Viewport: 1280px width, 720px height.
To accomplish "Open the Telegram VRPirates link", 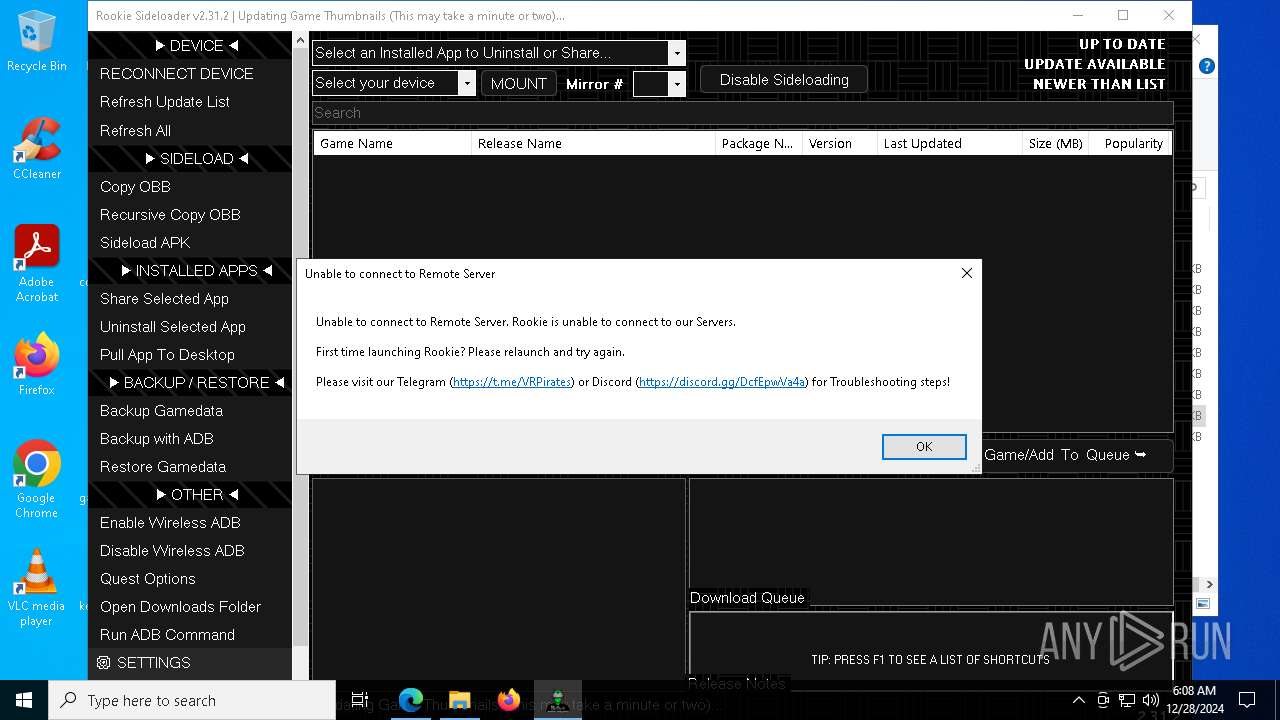I will (x=512, y=382).
